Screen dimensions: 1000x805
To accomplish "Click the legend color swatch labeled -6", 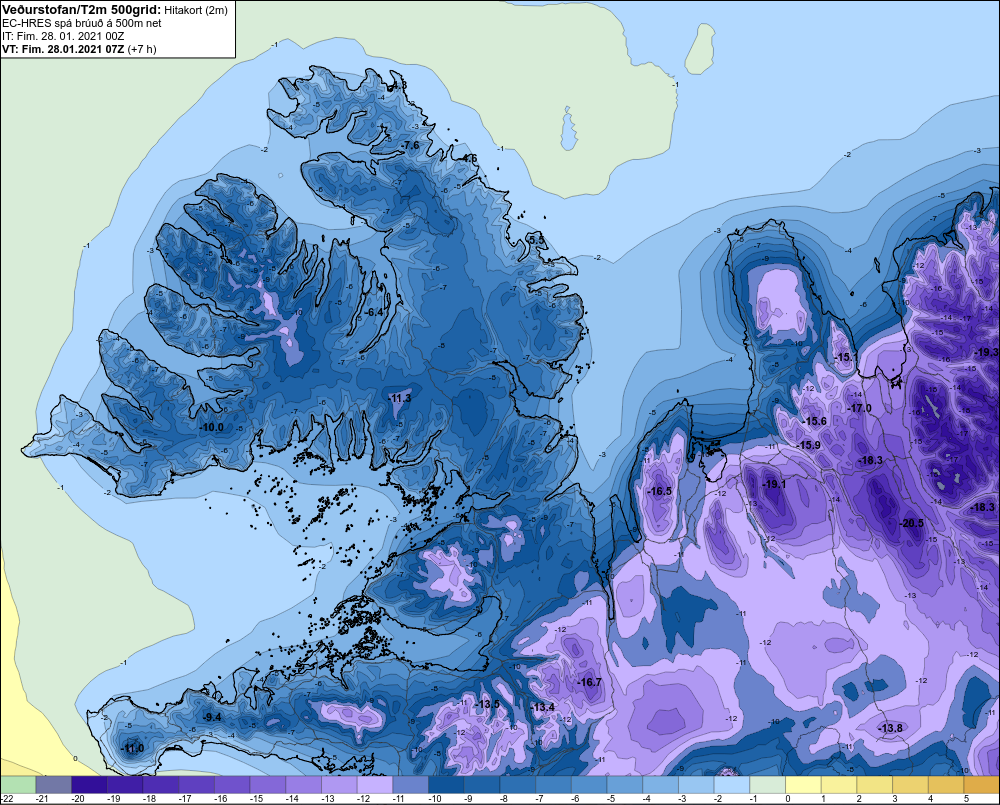I will point(589,784).
